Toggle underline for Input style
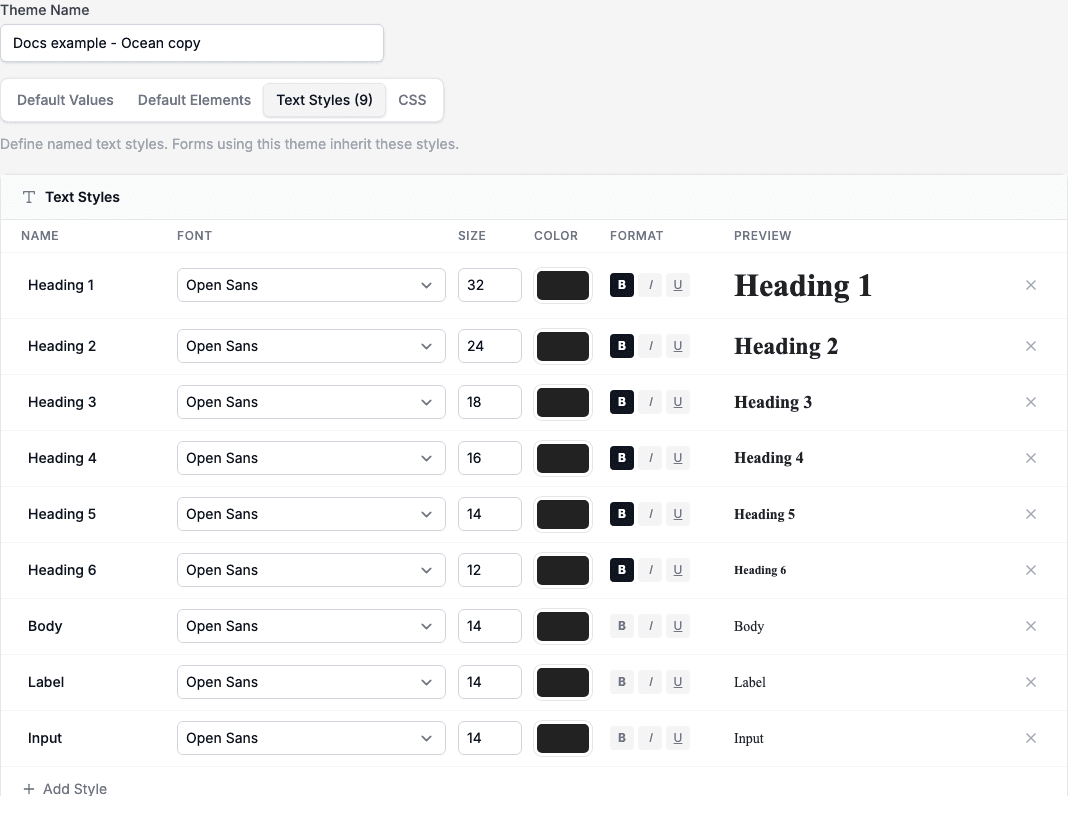Screen dimensions: 1068x816 point(678,738)
